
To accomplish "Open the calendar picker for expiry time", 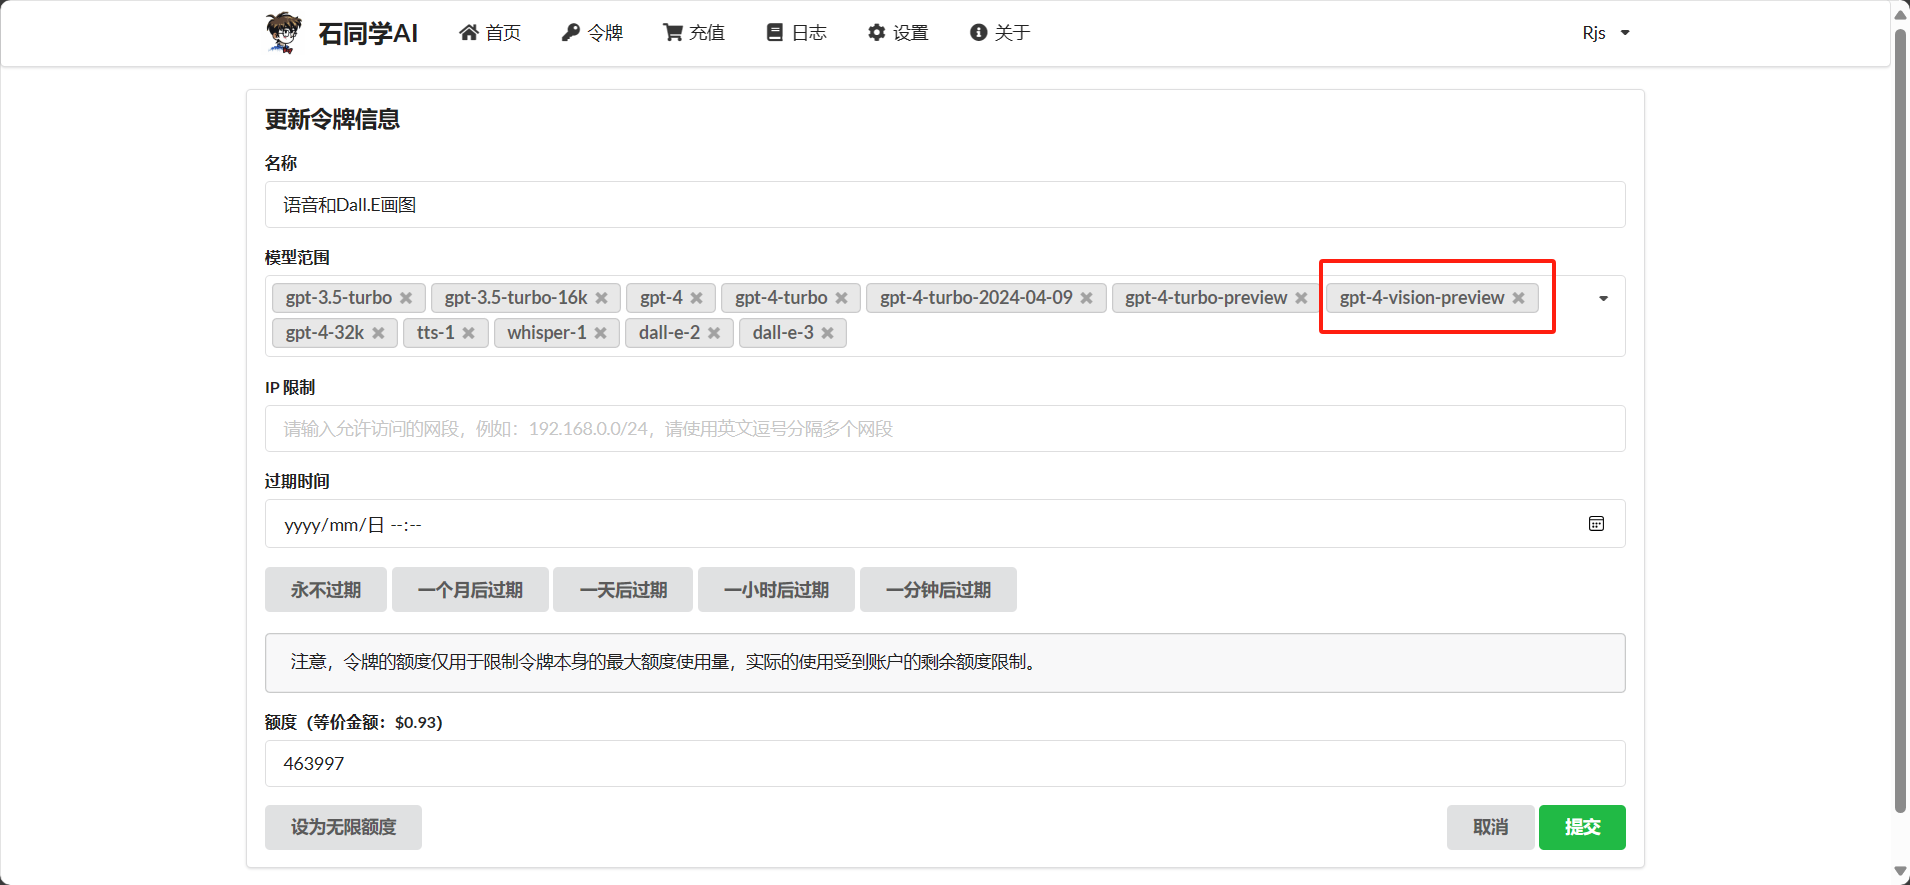I will (1596, 524).
